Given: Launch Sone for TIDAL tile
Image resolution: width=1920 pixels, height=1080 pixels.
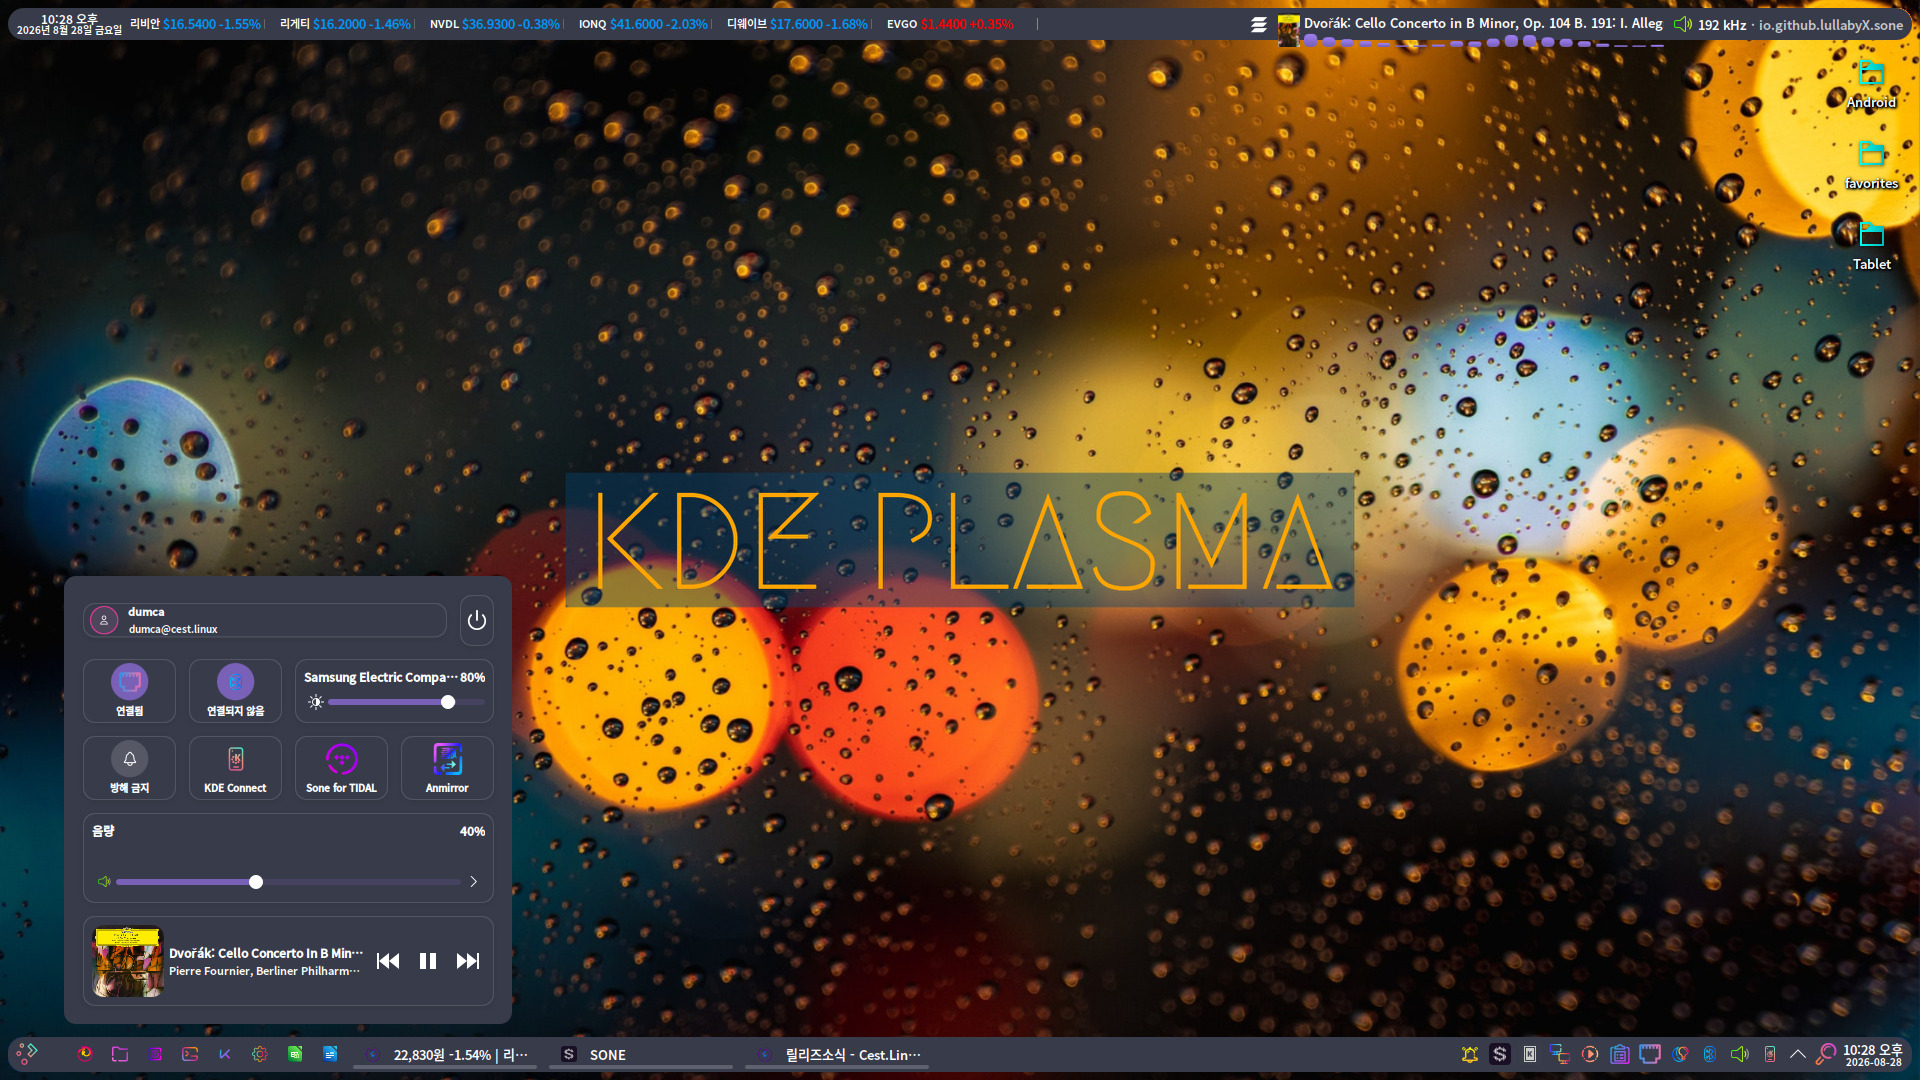Looking at the screenshot, I should [341, 768].
